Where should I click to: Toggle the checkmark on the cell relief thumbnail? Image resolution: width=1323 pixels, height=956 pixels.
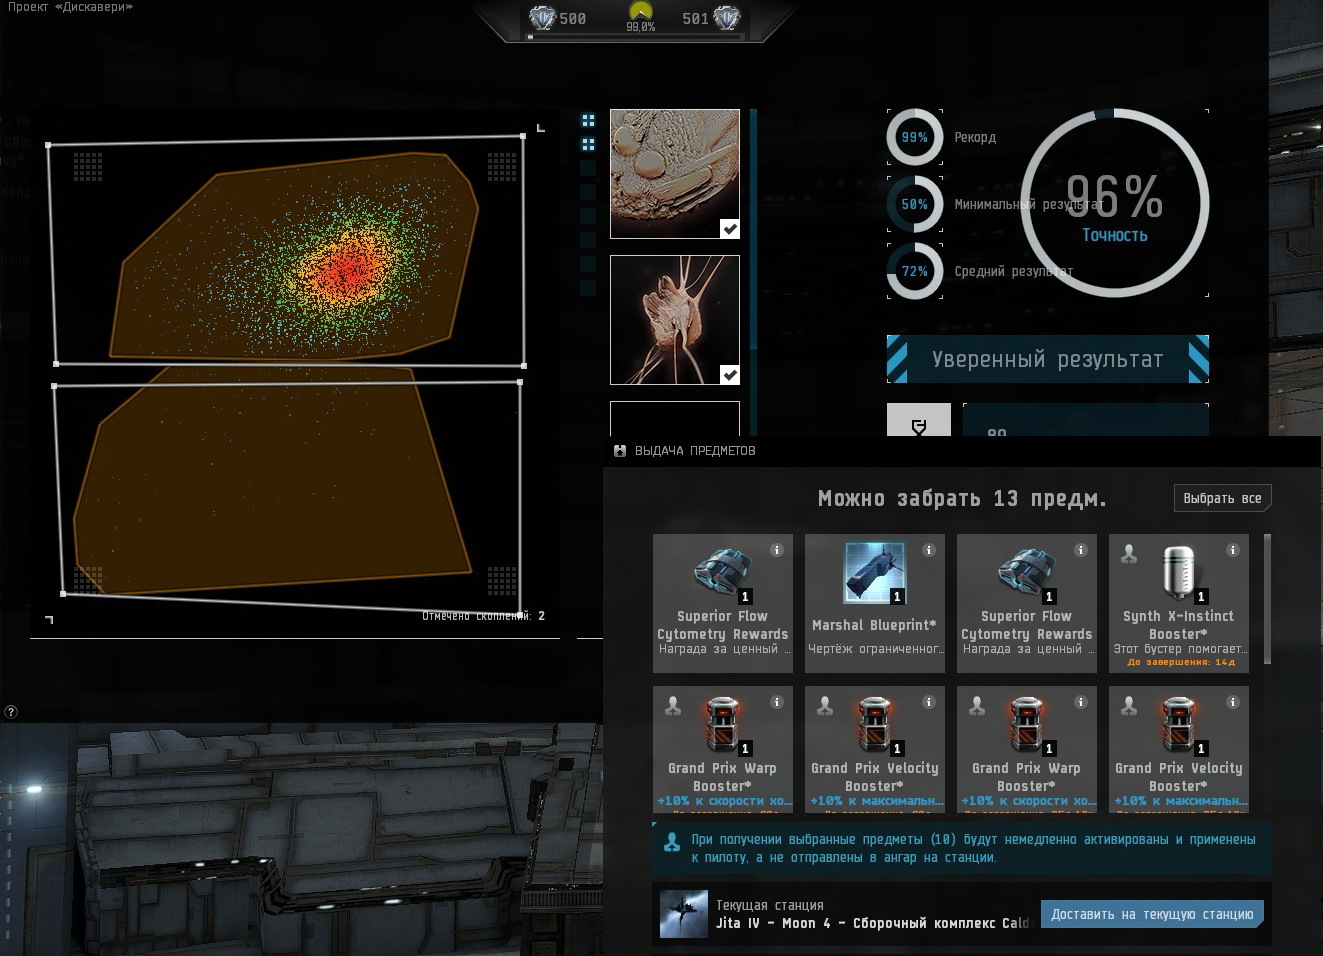[x=730, y=229]
